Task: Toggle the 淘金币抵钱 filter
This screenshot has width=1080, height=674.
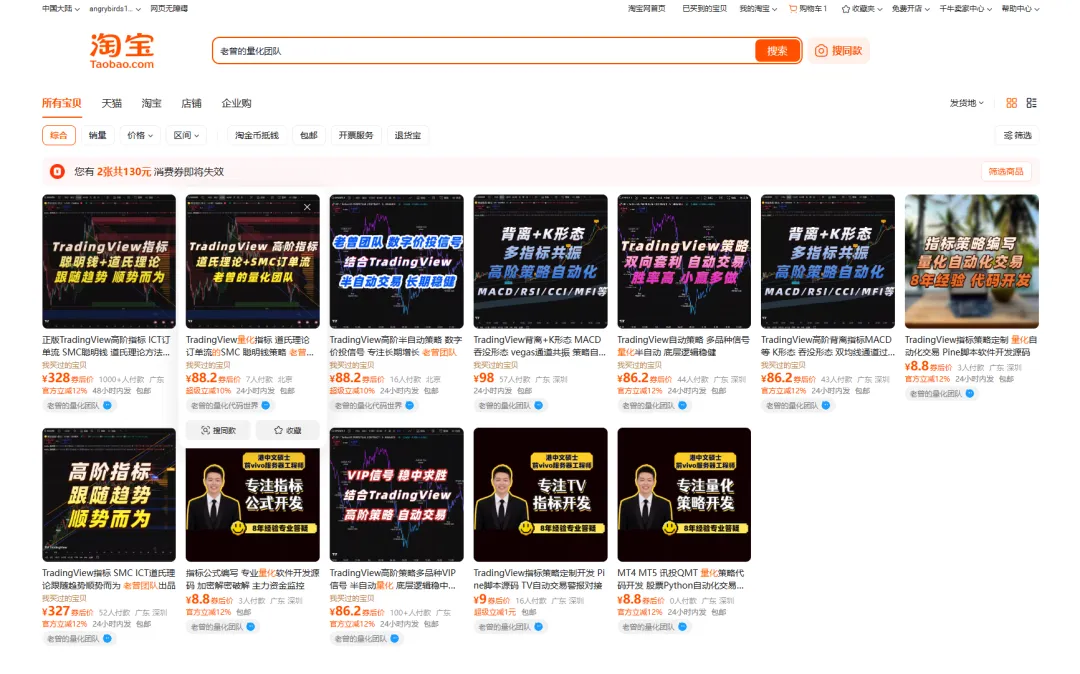Action: pos(257,135)
